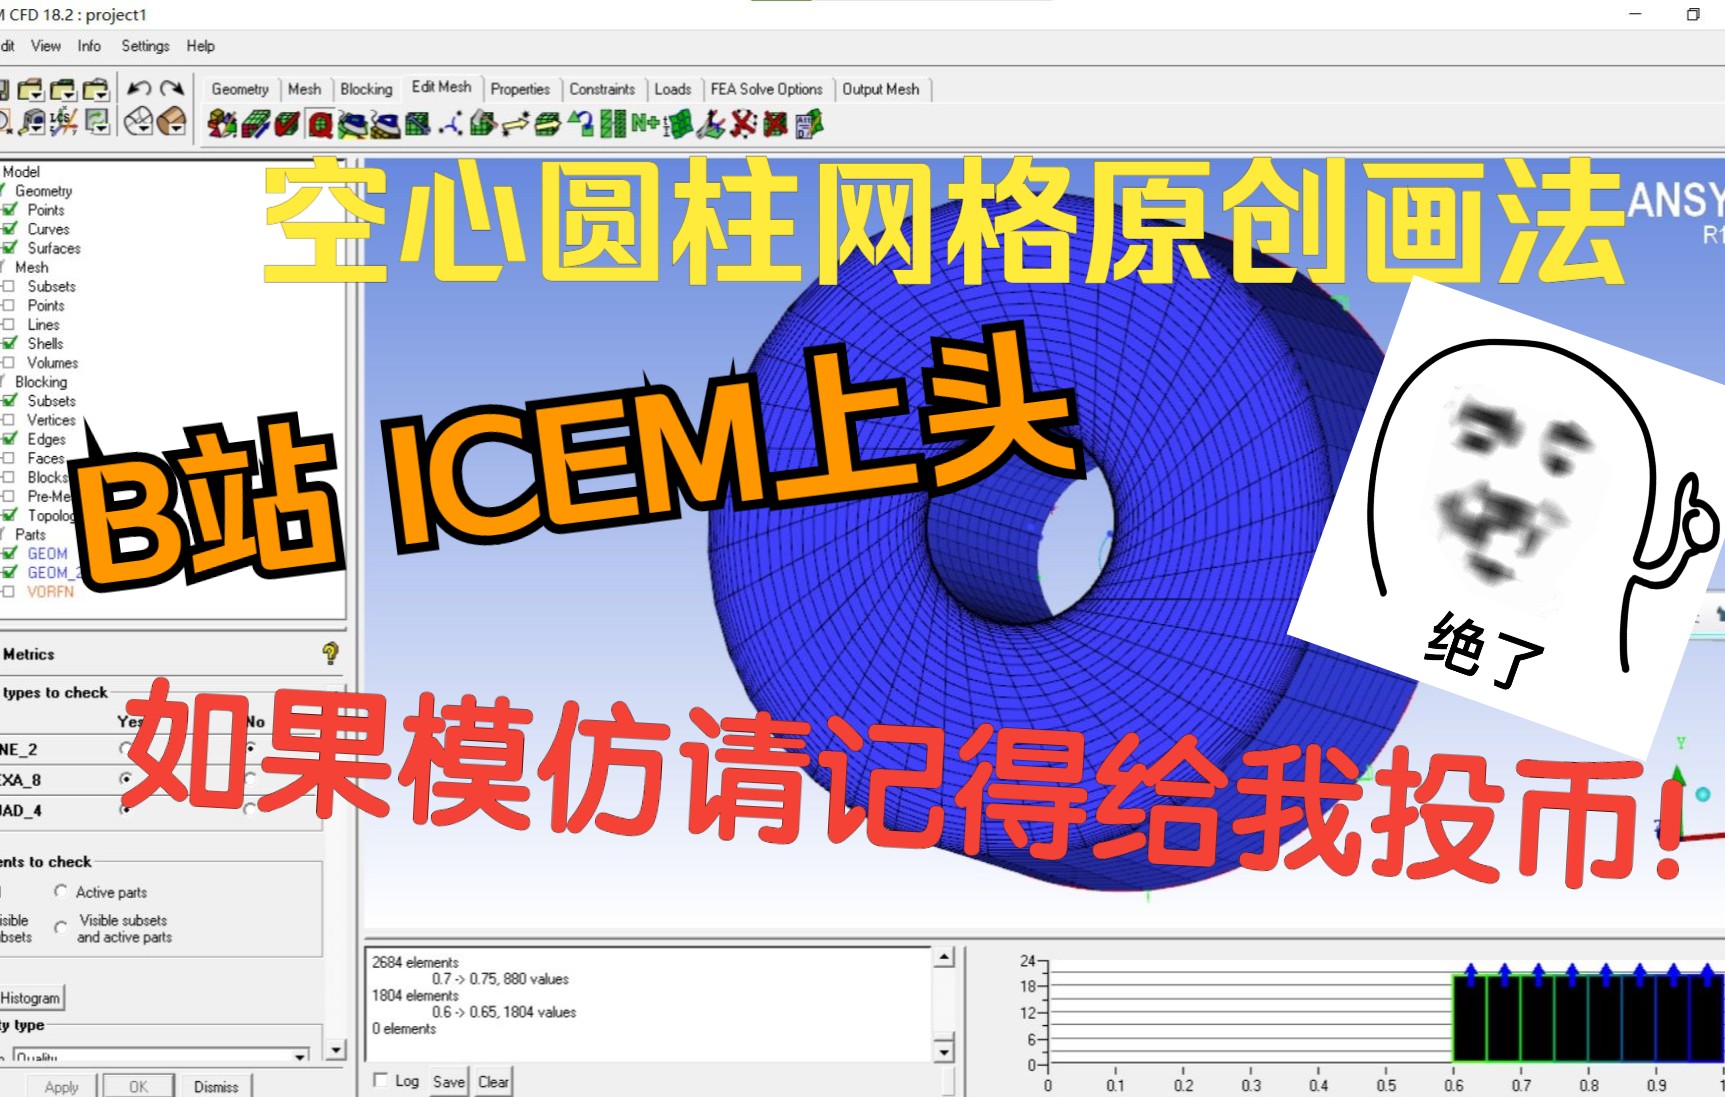Open the Convert Mesh Type tool

(x=581, y=124)
